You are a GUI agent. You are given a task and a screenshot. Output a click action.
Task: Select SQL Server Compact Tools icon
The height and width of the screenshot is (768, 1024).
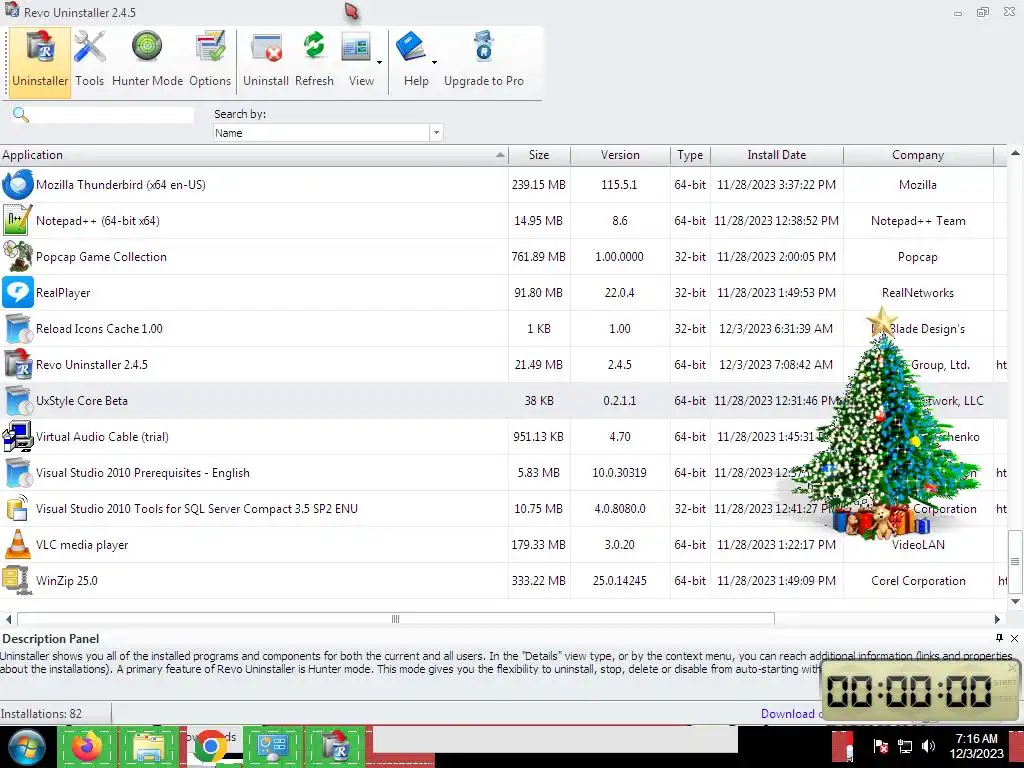pos(18,509)
